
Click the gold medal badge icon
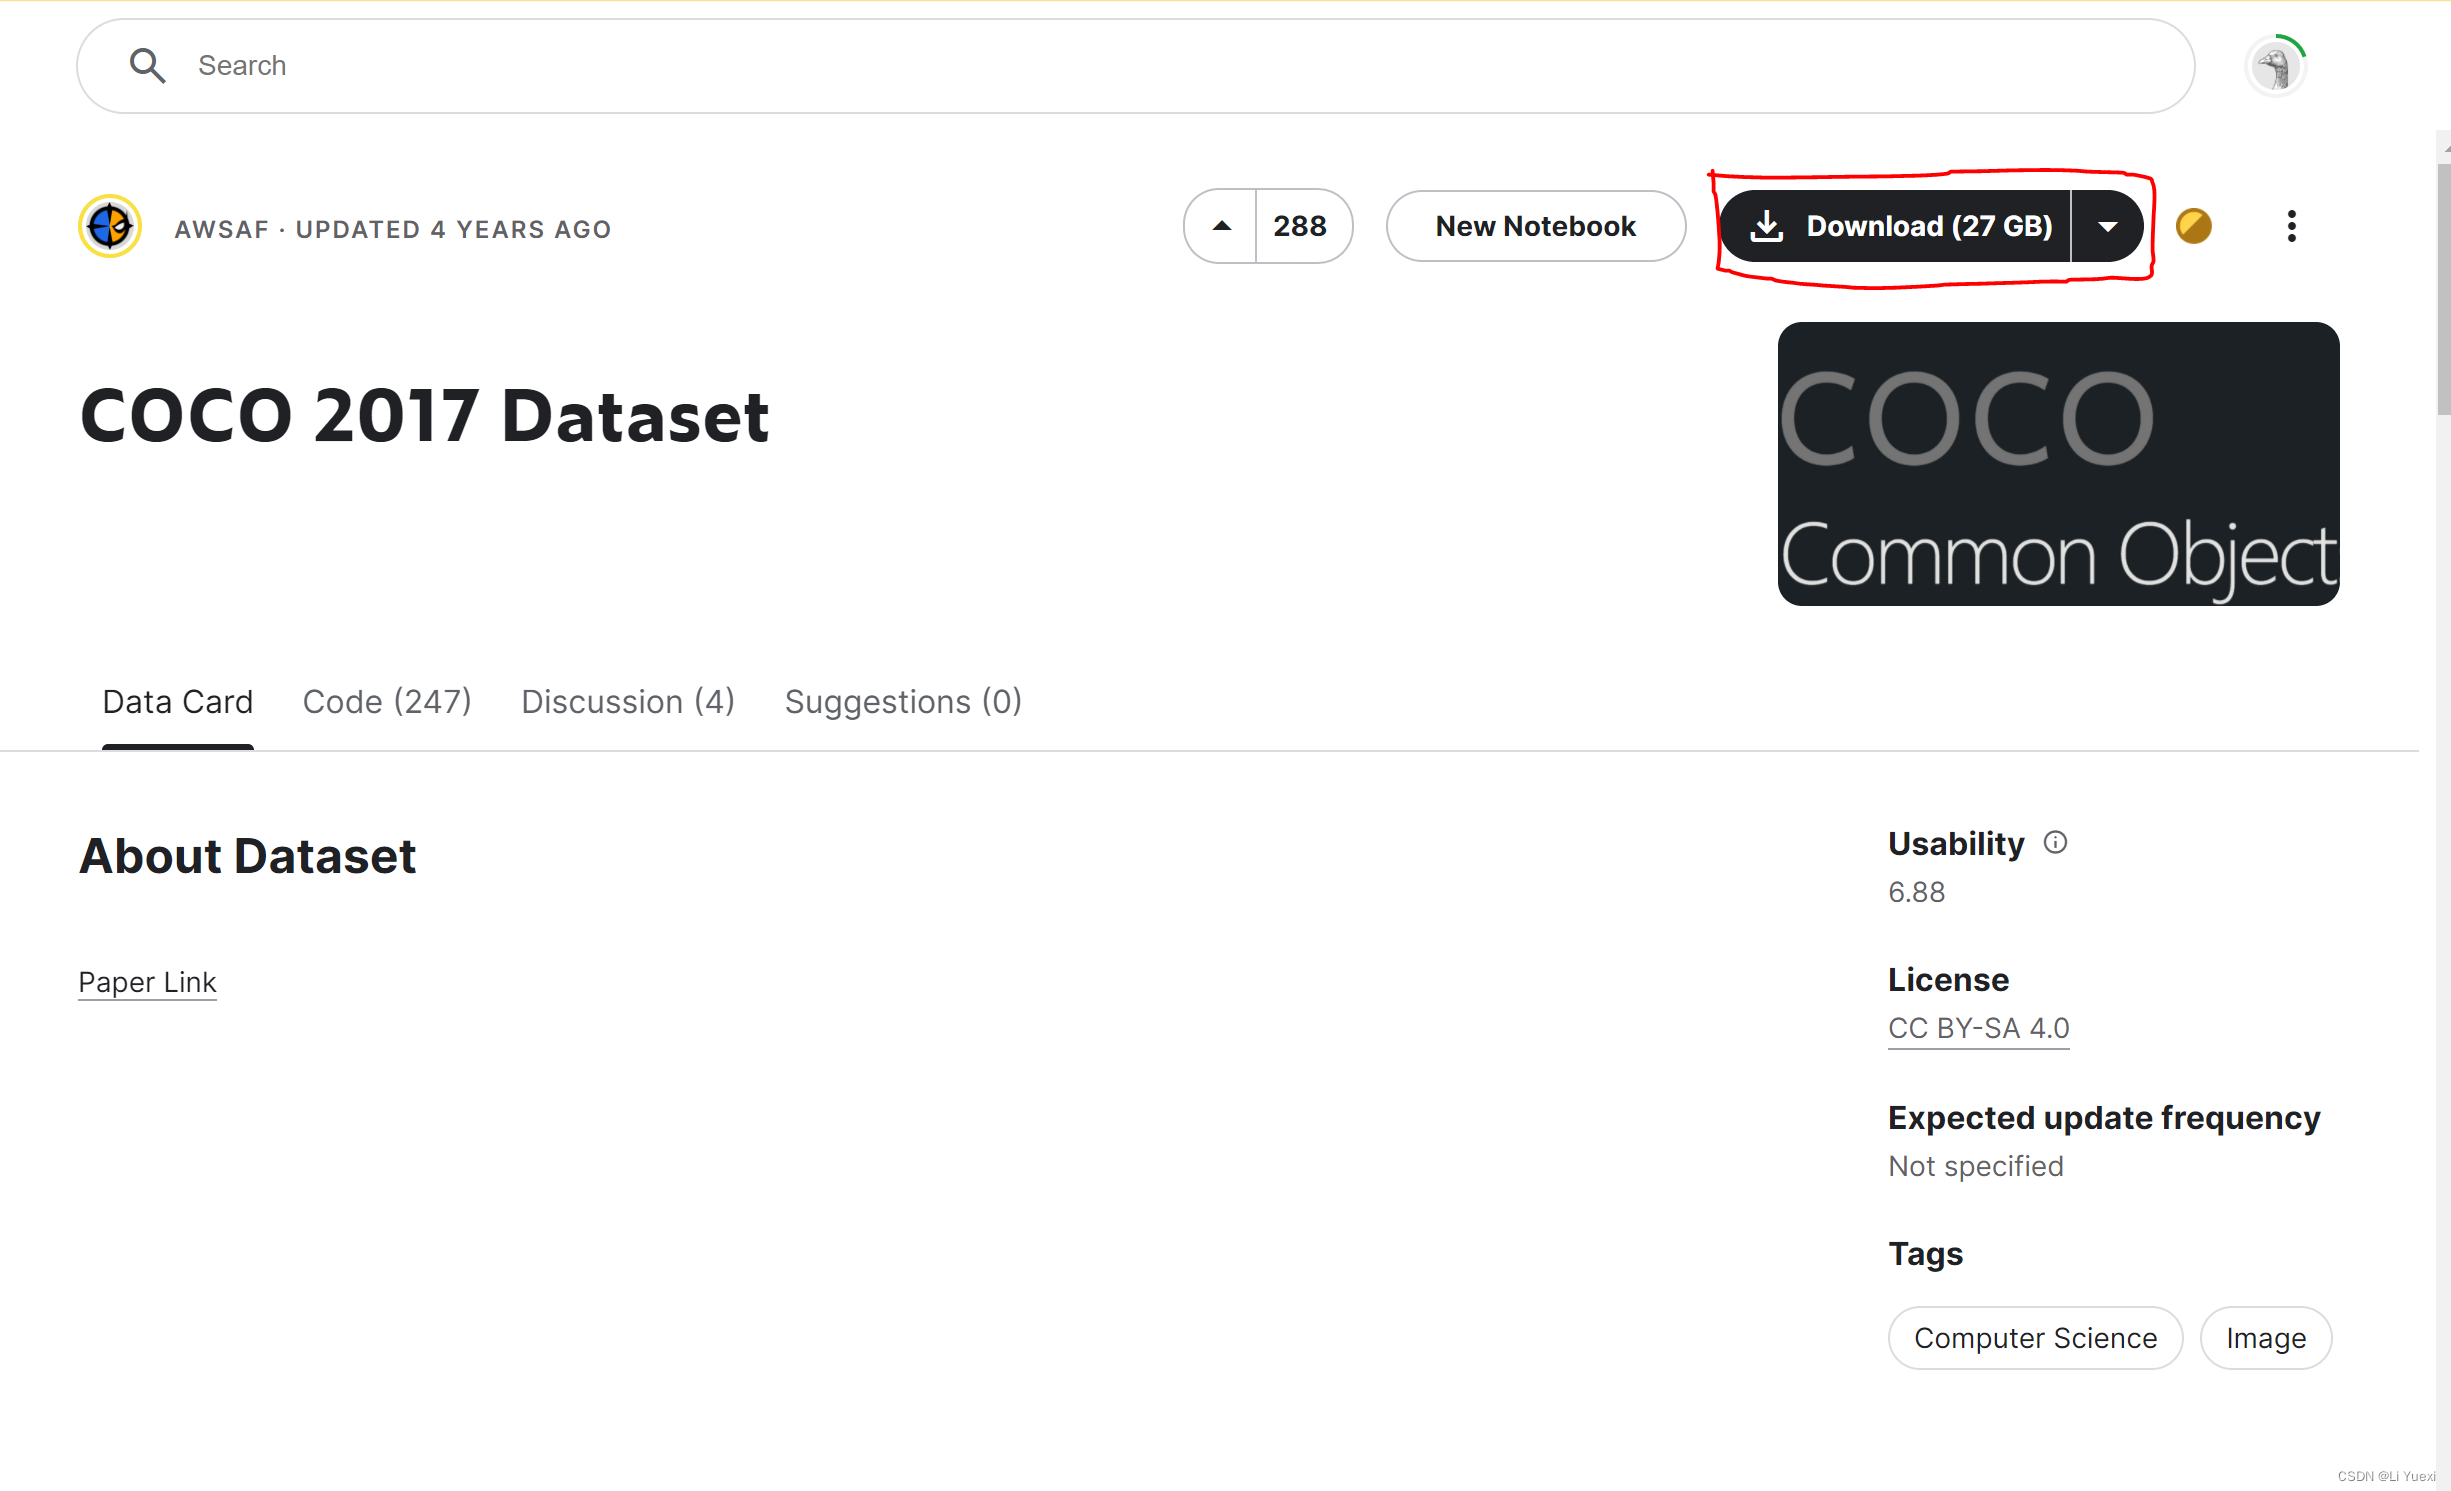point(2193,226)
